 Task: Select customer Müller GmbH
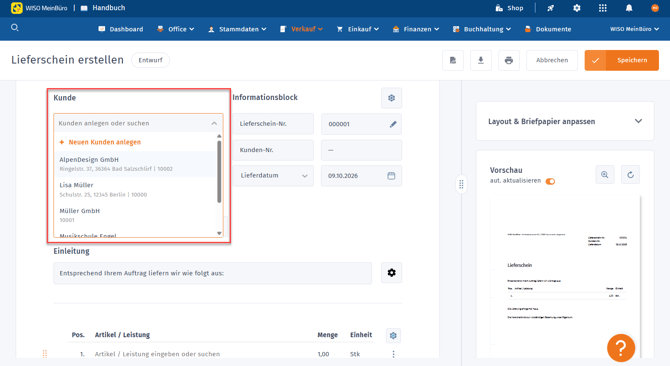click(135, 215)
